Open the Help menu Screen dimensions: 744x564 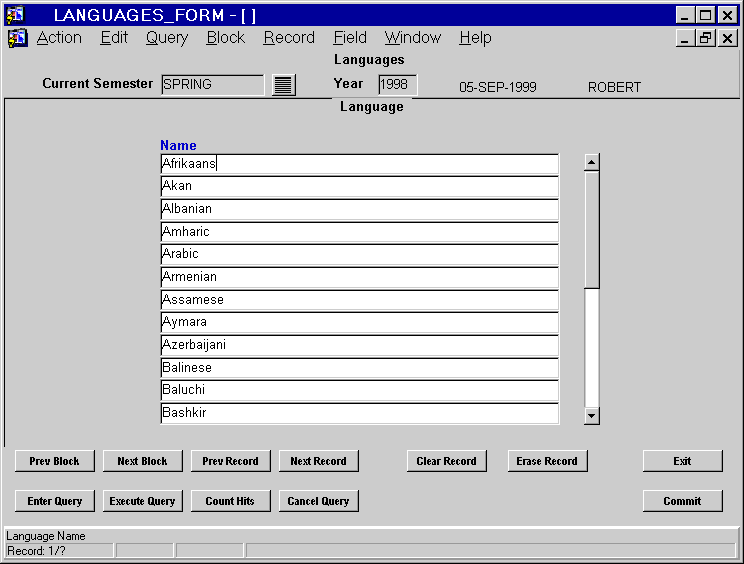[475, 37]
